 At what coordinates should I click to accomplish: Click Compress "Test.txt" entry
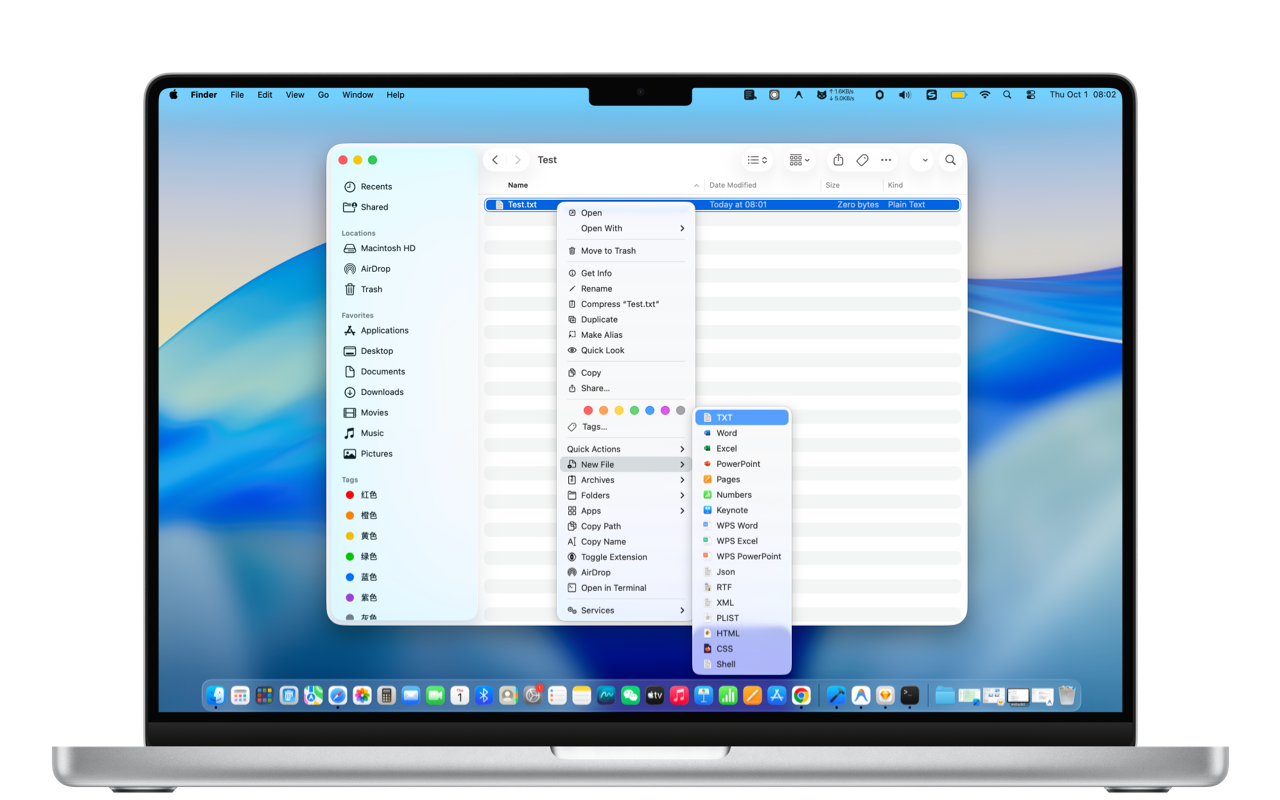(626, 304)
